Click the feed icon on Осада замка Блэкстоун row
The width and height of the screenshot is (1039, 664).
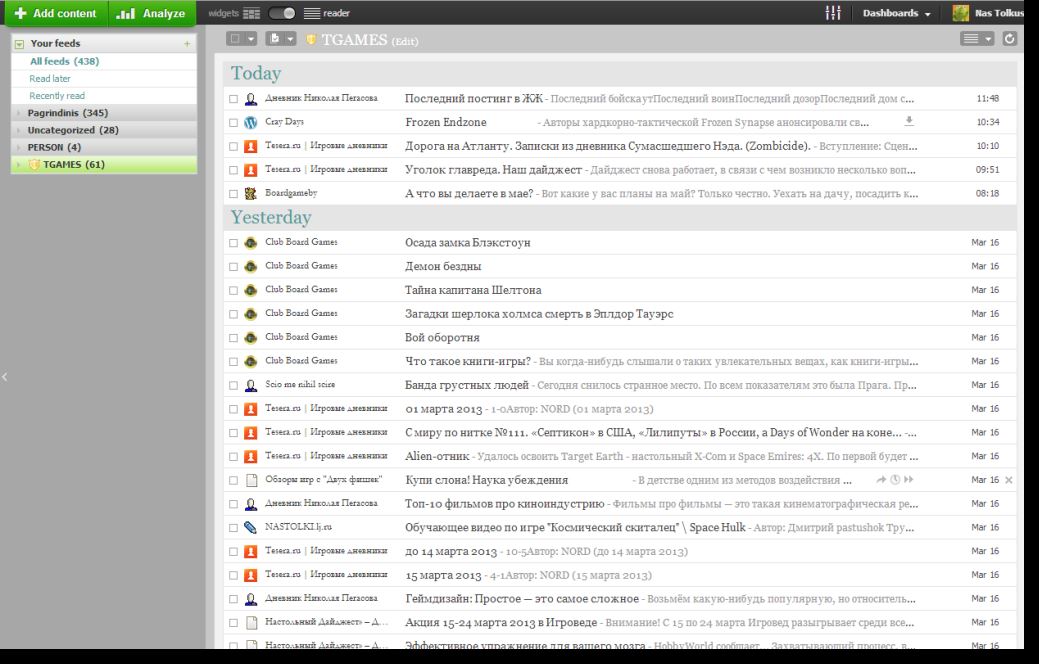coord(250,243)
